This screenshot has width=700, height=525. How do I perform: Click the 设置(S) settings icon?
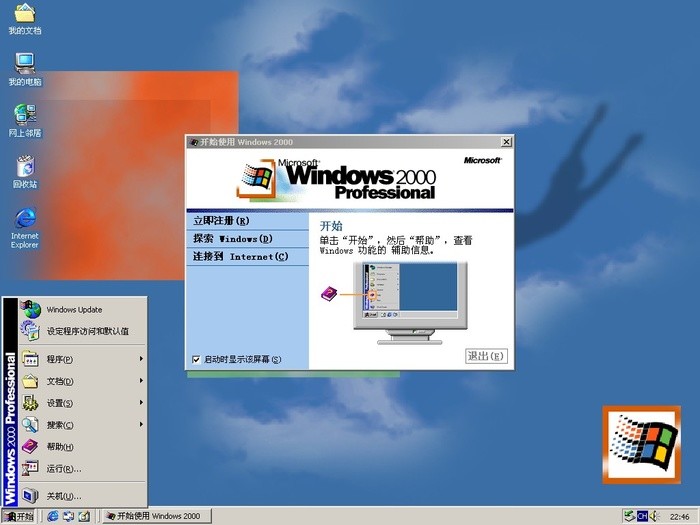30,403
